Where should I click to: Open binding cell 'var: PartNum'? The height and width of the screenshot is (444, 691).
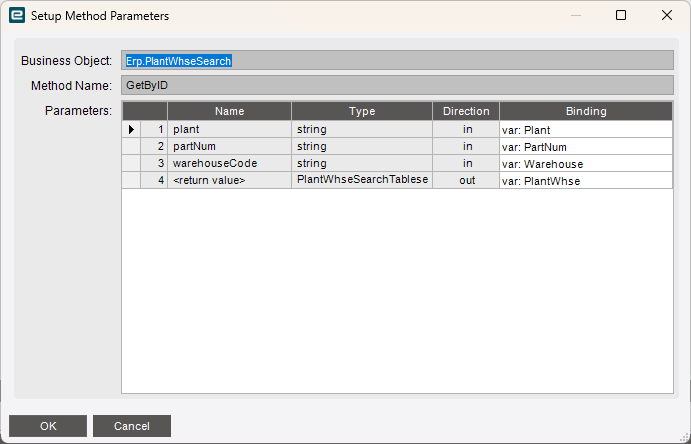585,147
